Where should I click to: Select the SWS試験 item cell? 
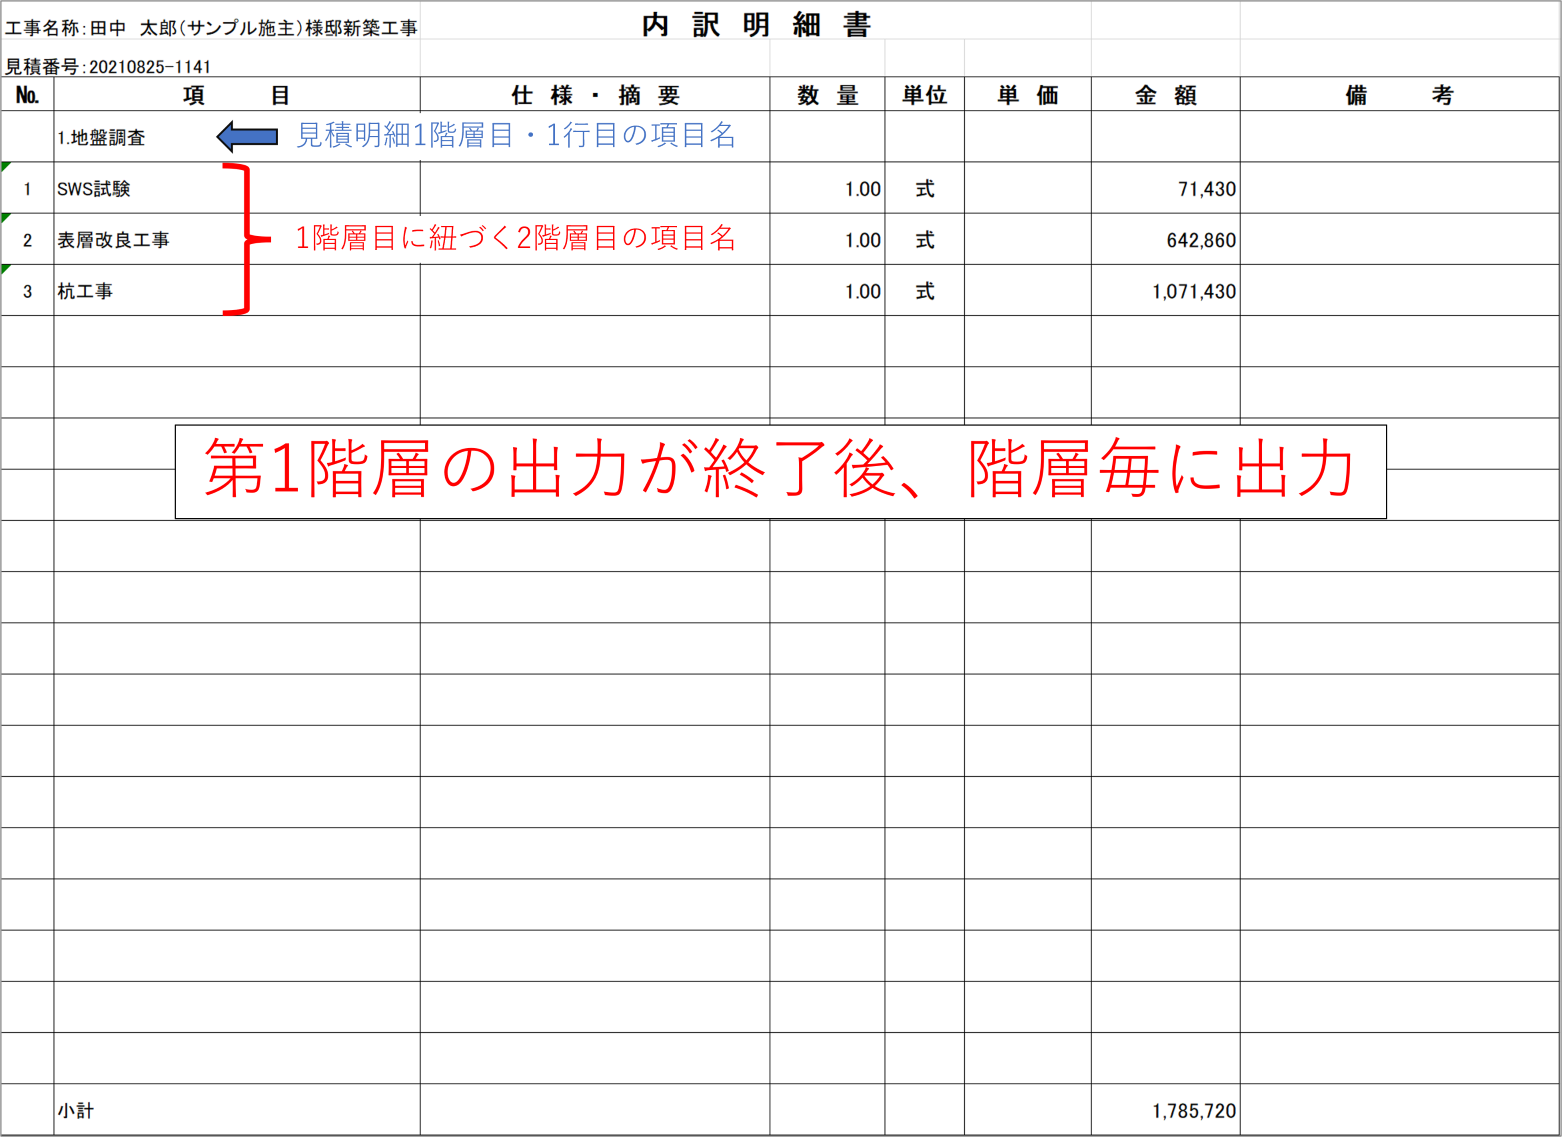(94, 189)
